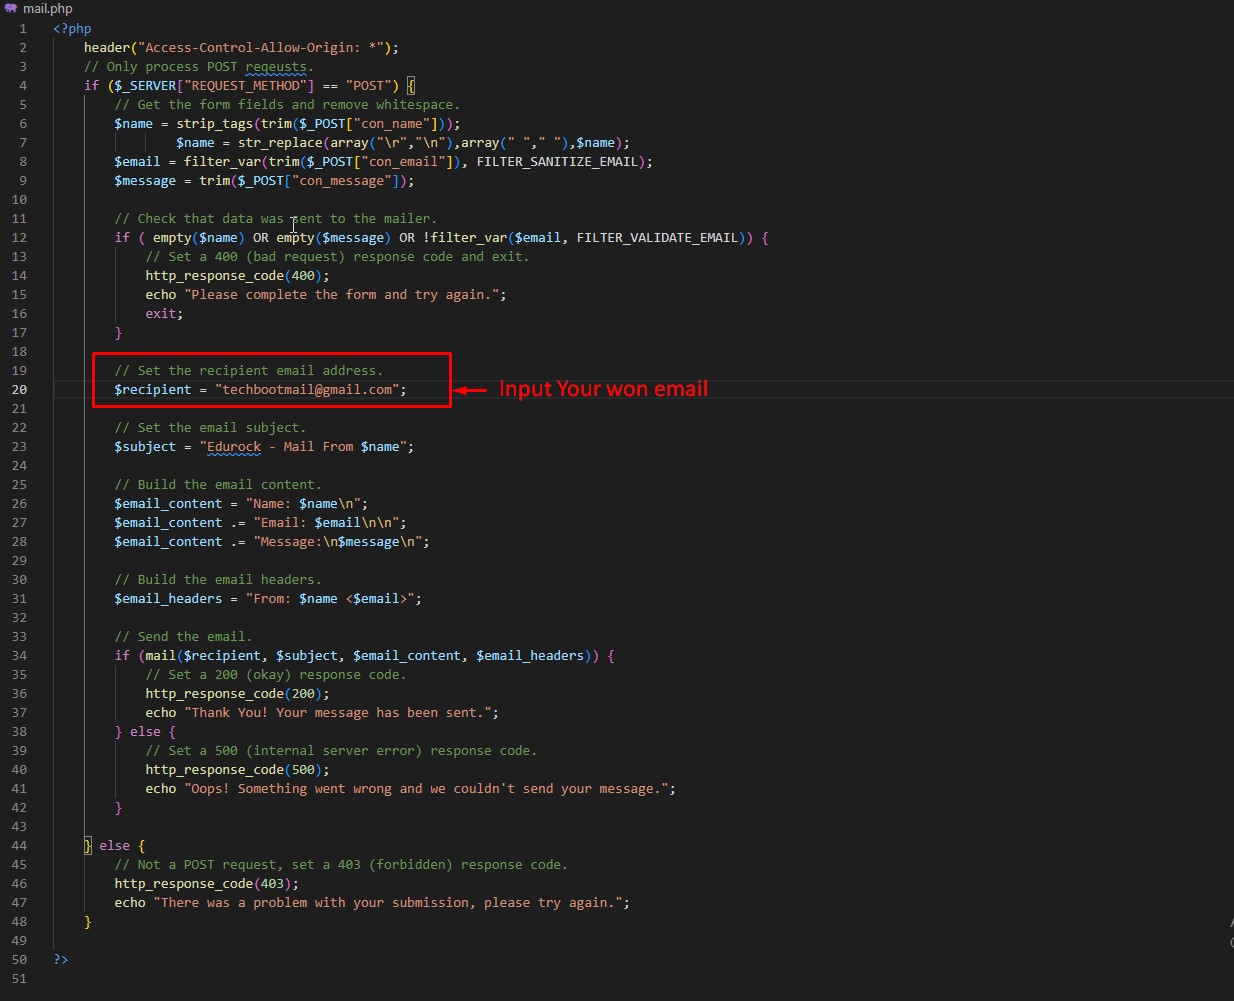Viewport: 1234px width, 1001px height.
Task: Click line number 20 in the gutter
Action: pyautogui.click(x=20, y=390)
